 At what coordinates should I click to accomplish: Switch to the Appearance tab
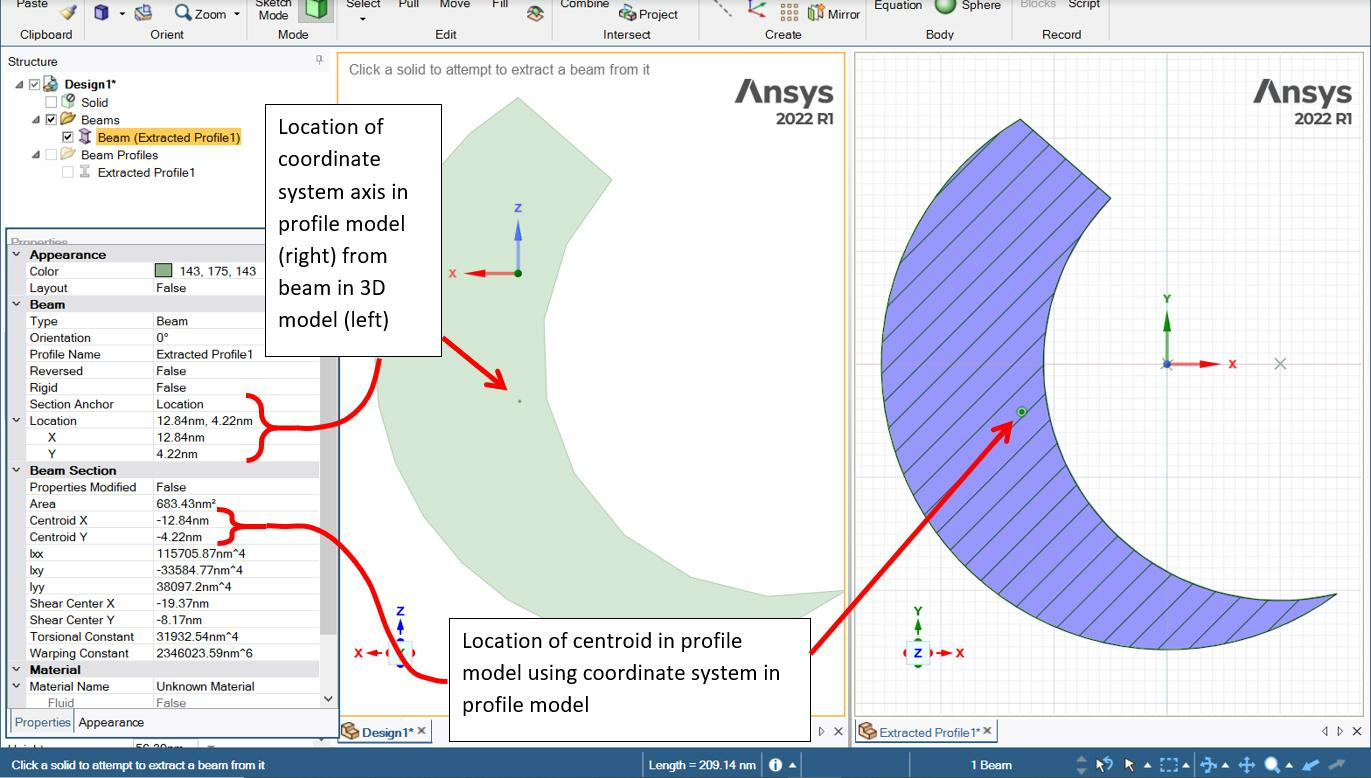111,722
